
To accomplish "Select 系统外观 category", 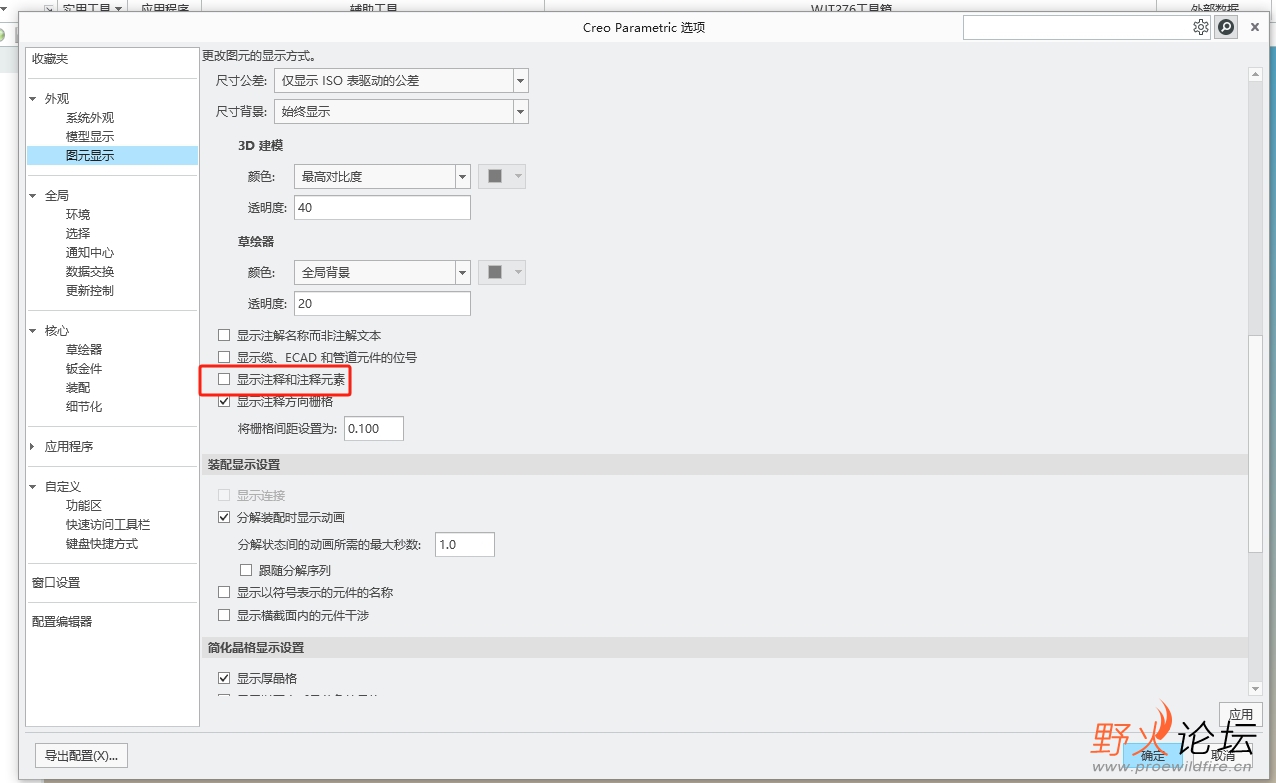I will pyautogui.click(x=90, y=118).
